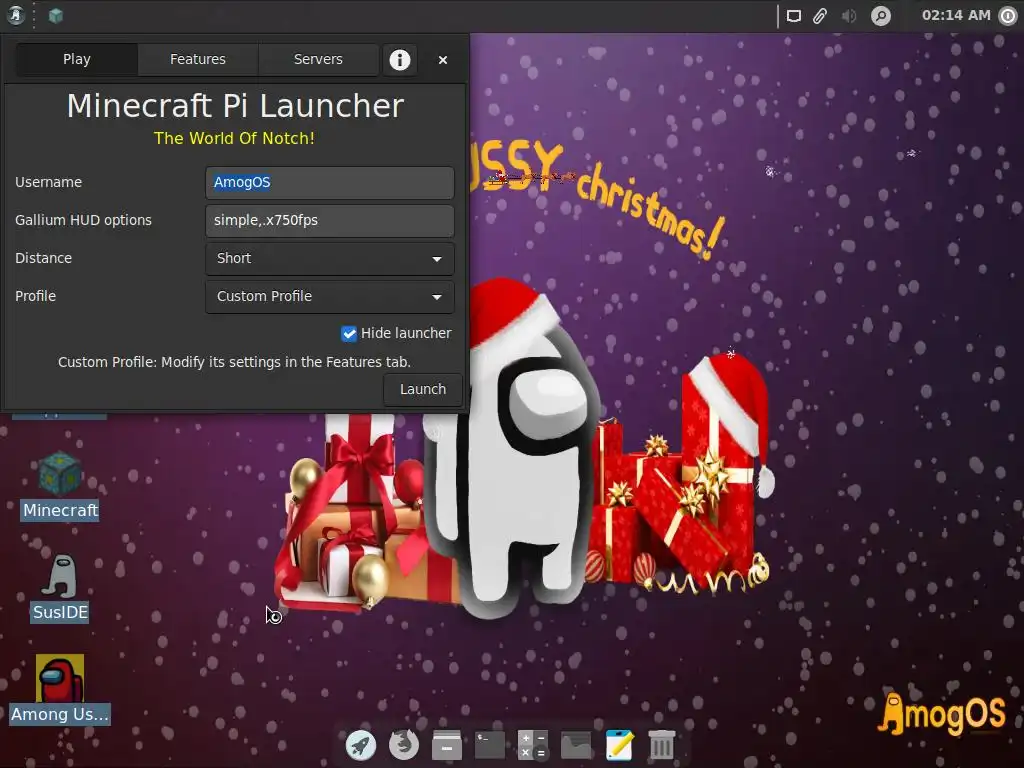Open the notepad text editor dock icon
The height and width of the screenshot is (768, 1024).
click(619, 745)
